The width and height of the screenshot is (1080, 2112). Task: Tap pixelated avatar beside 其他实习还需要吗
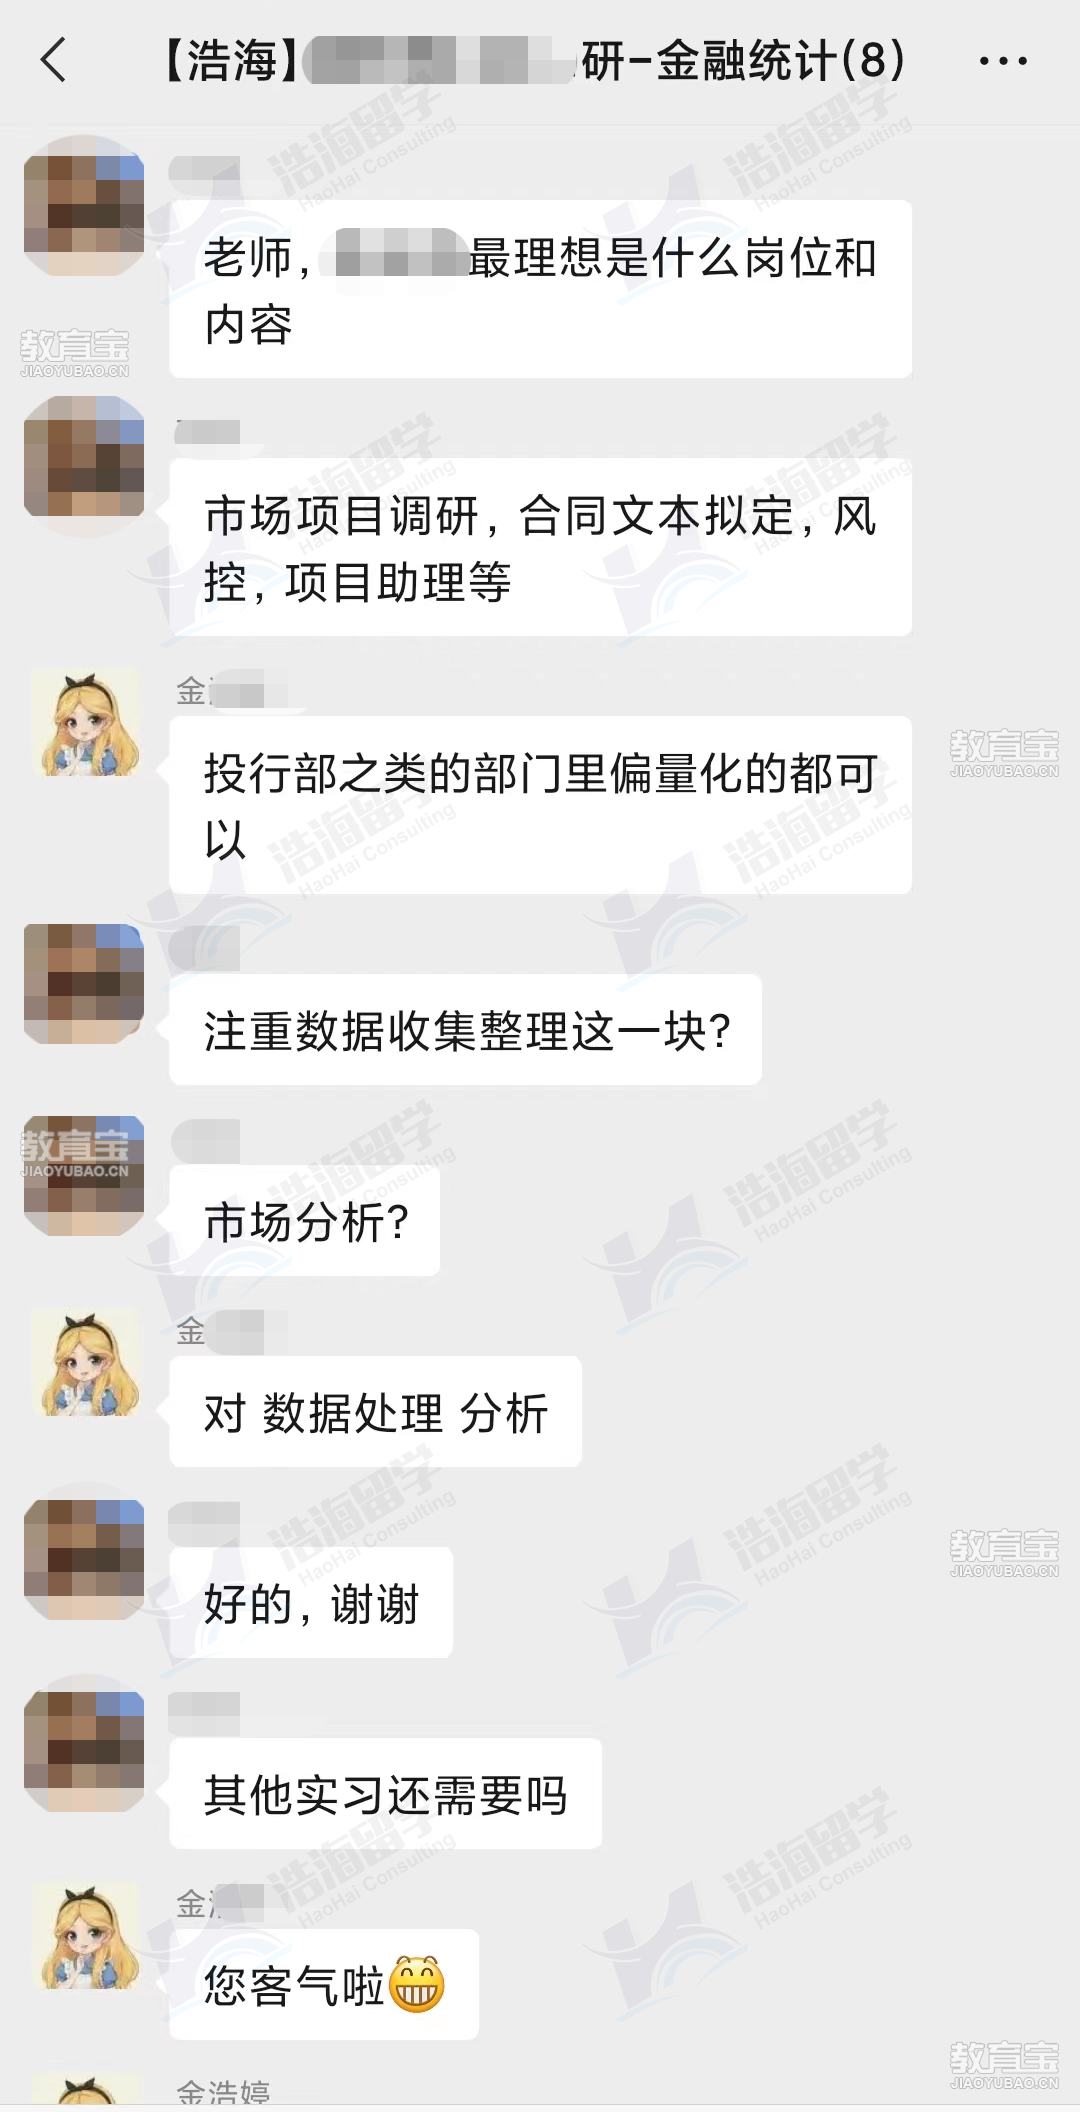click(x=84, y=1751)
